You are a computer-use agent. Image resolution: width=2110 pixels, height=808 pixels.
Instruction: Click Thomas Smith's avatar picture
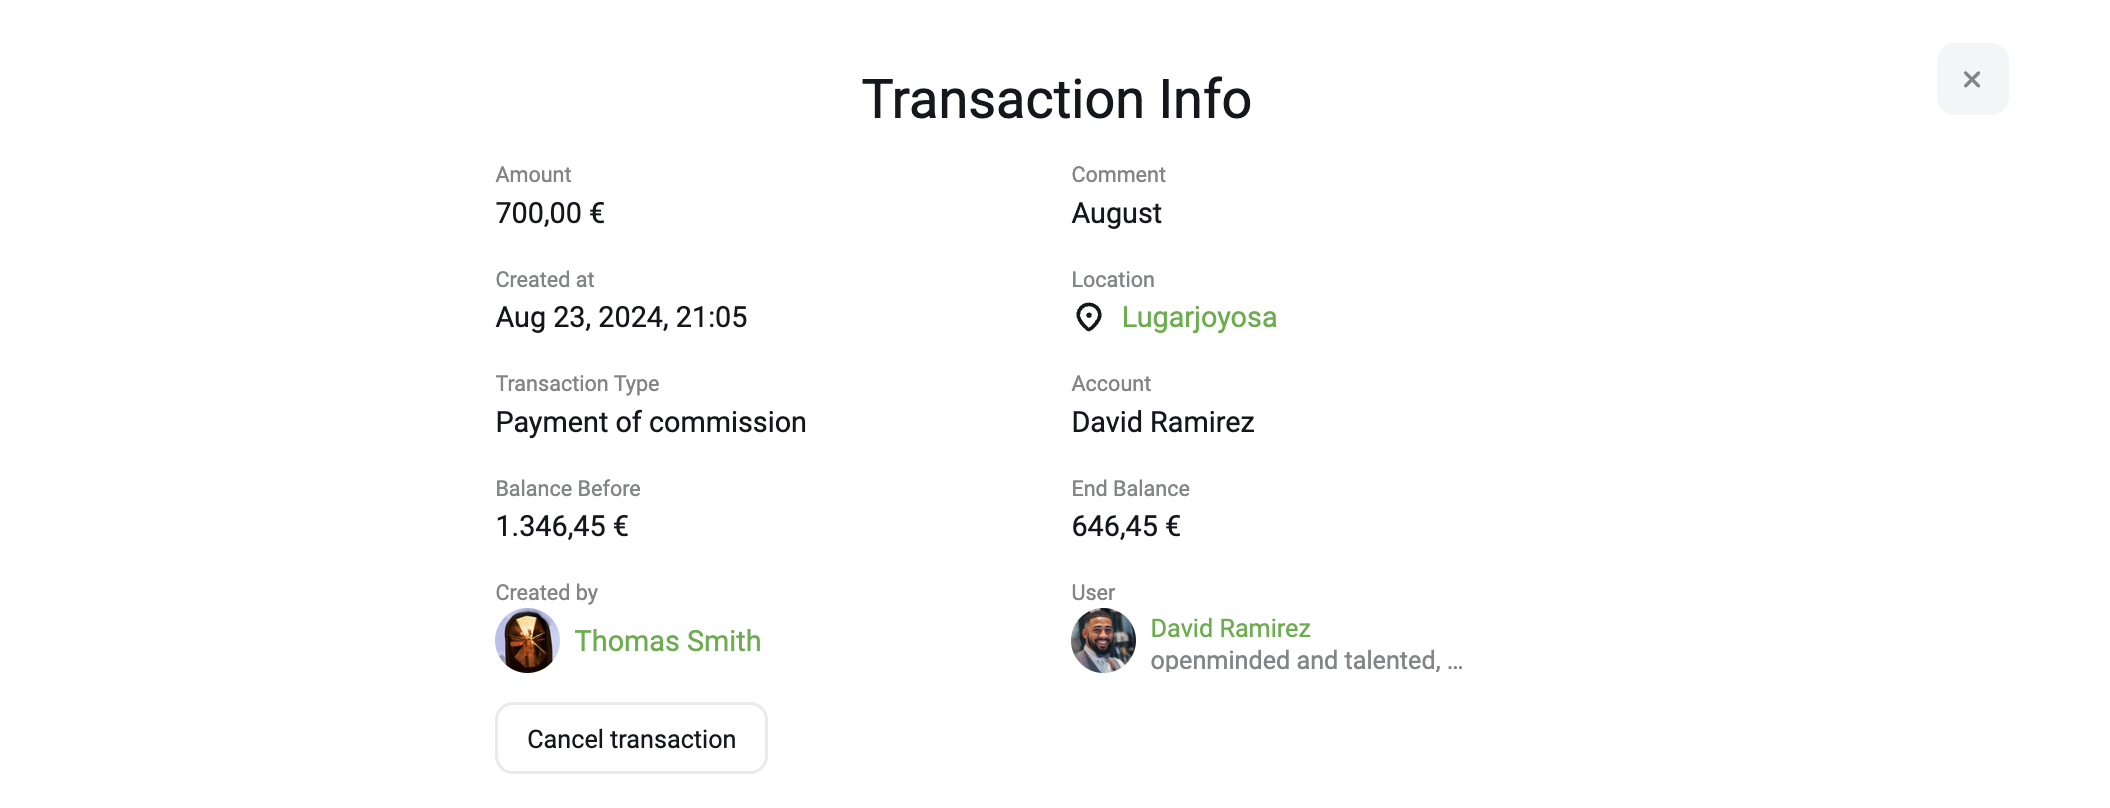[527, 641]
